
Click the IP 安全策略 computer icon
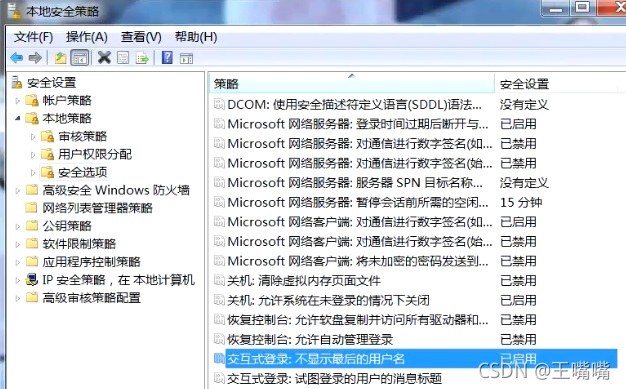(32, 279)
